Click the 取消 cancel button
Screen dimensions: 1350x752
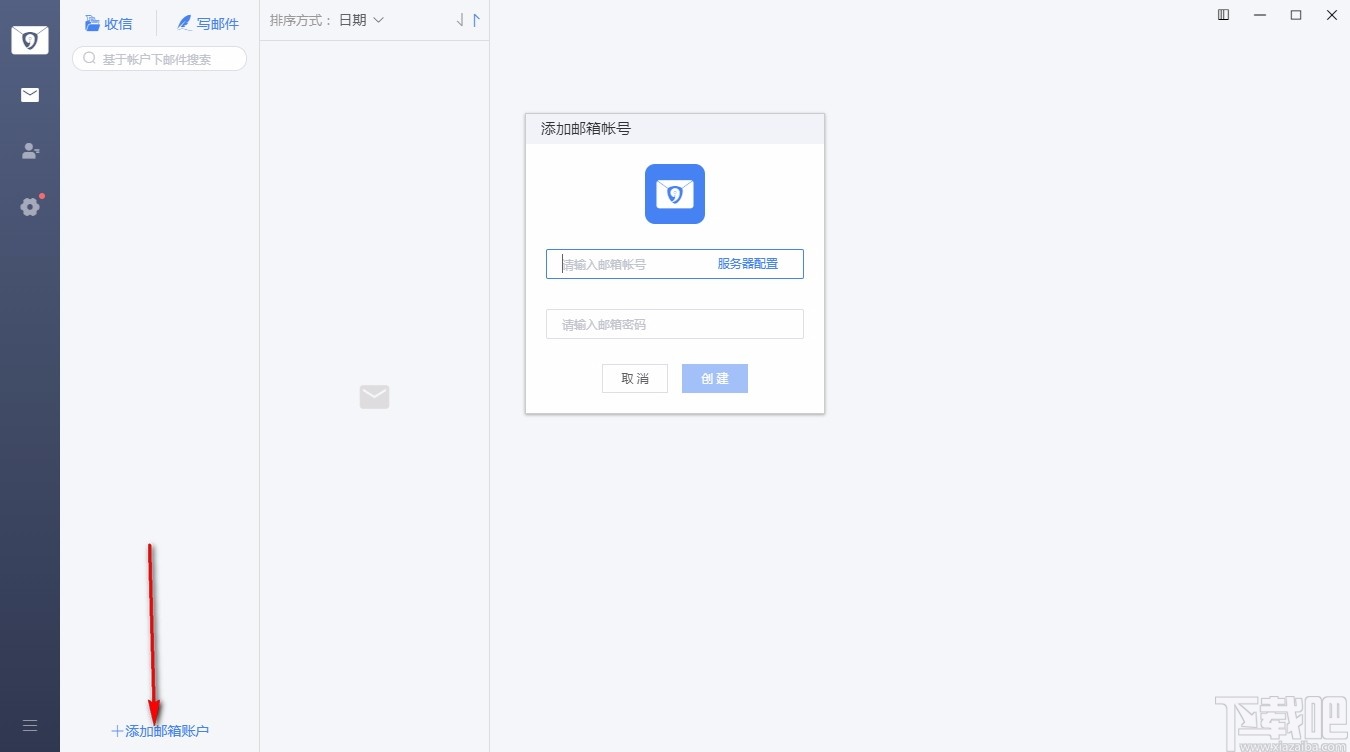tap(635, 378)
